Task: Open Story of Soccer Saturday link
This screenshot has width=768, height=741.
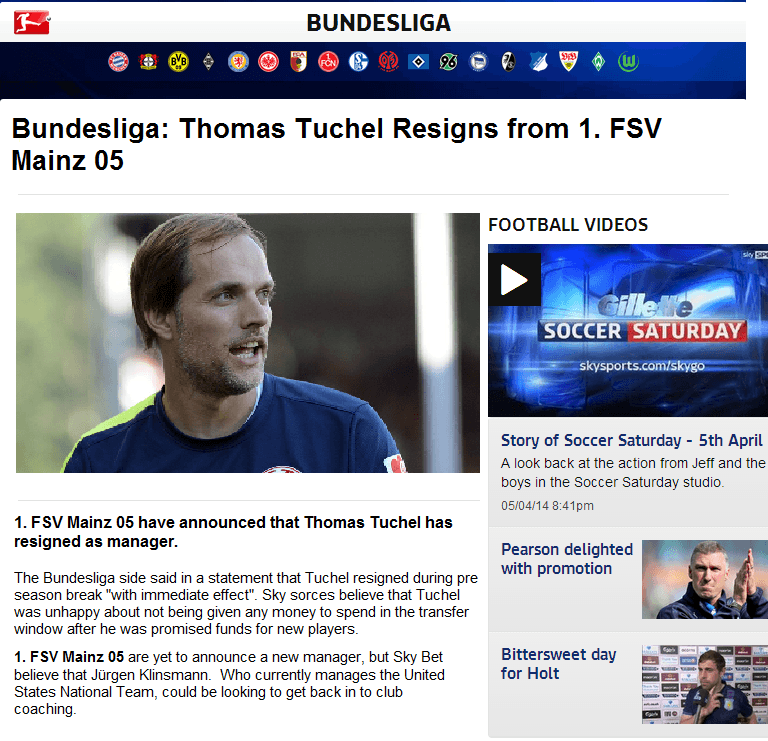Action: tap(631, 440)
